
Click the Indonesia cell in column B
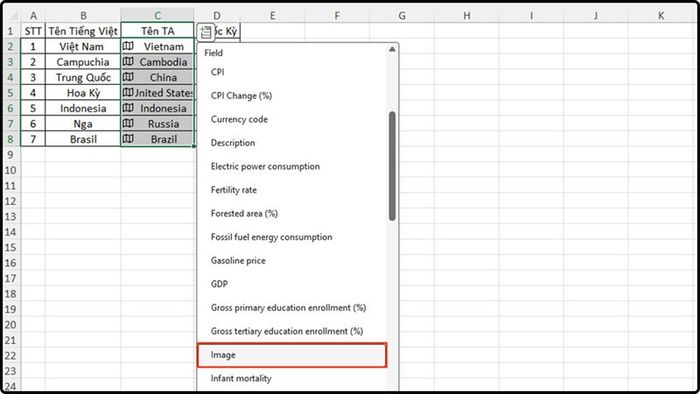tap(83, 108)
